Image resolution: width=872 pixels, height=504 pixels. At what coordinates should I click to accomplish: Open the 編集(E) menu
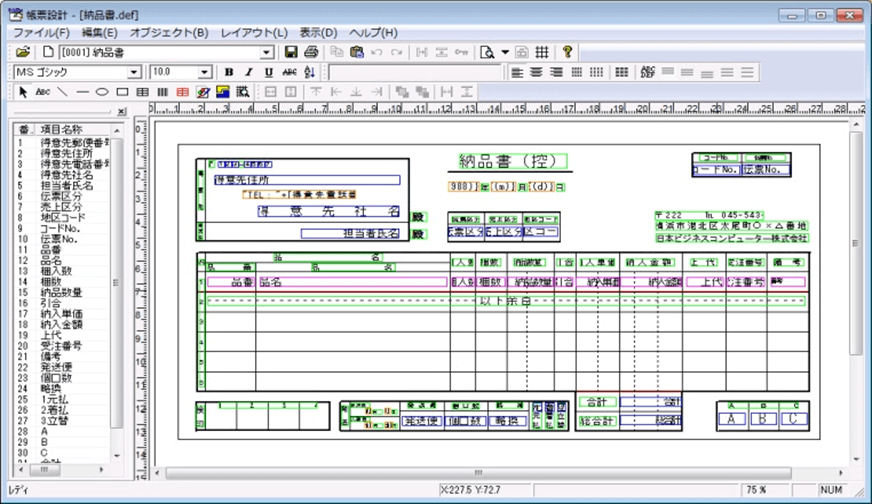[x=100, y=32]
